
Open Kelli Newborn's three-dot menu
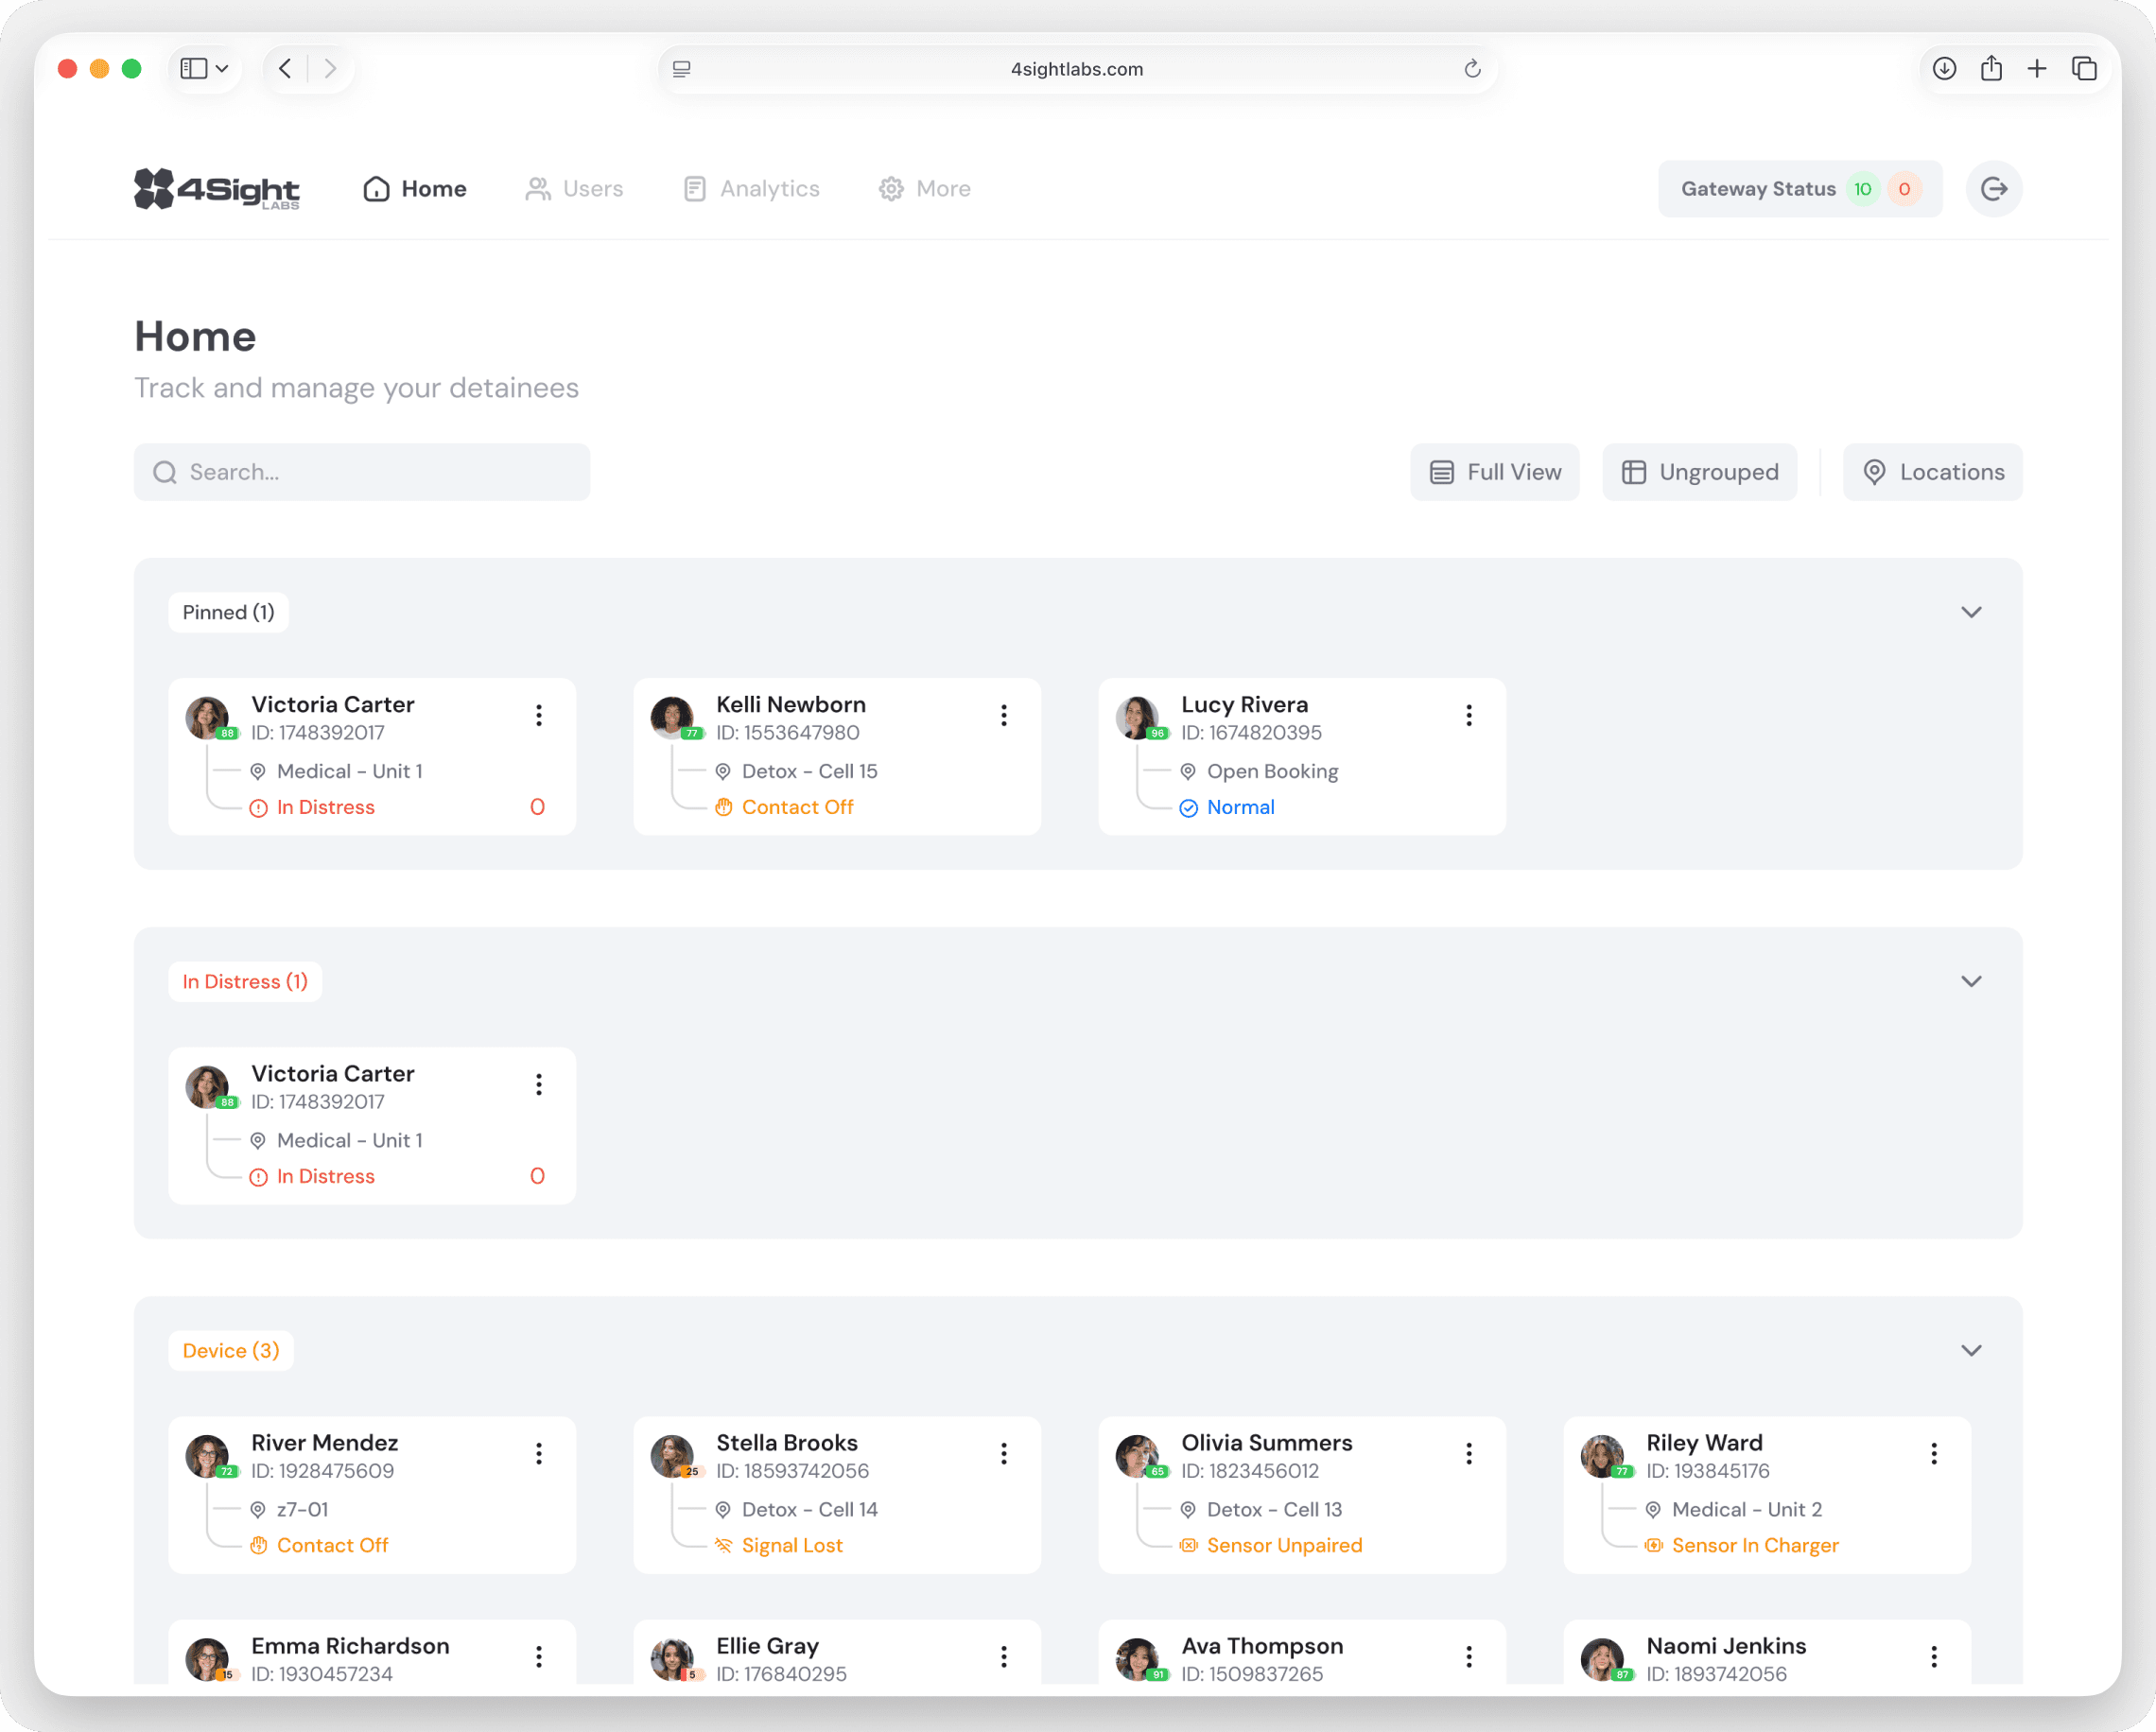(1003, 715)
